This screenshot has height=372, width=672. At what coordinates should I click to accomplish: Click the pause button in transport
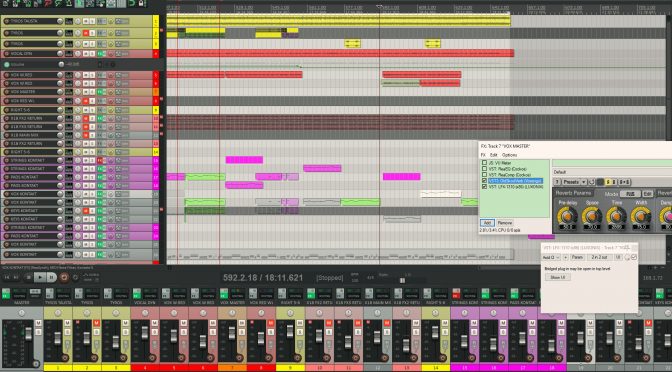51,277
